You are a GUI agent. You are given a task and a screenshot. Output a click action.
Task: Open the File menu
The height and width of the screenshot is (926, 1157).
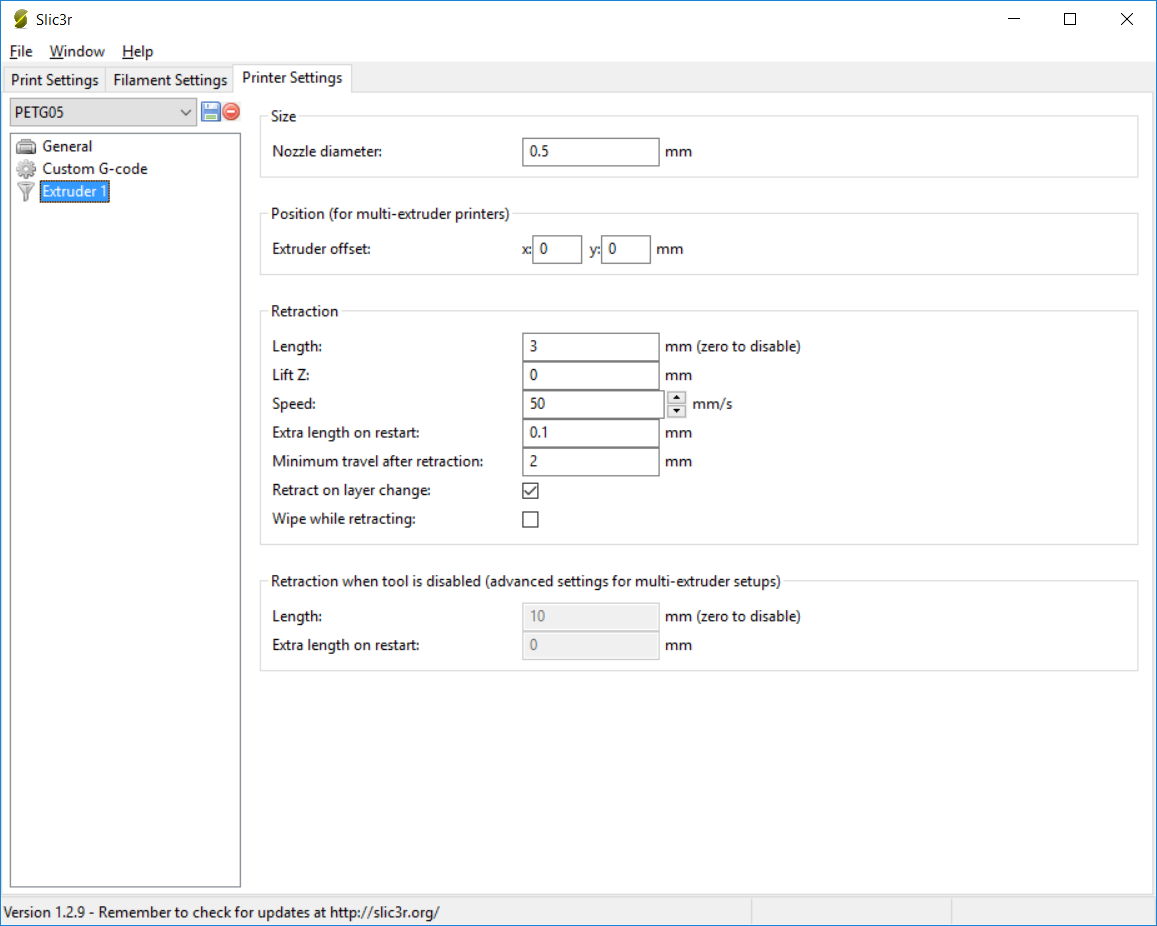click(x=21, y=51)
